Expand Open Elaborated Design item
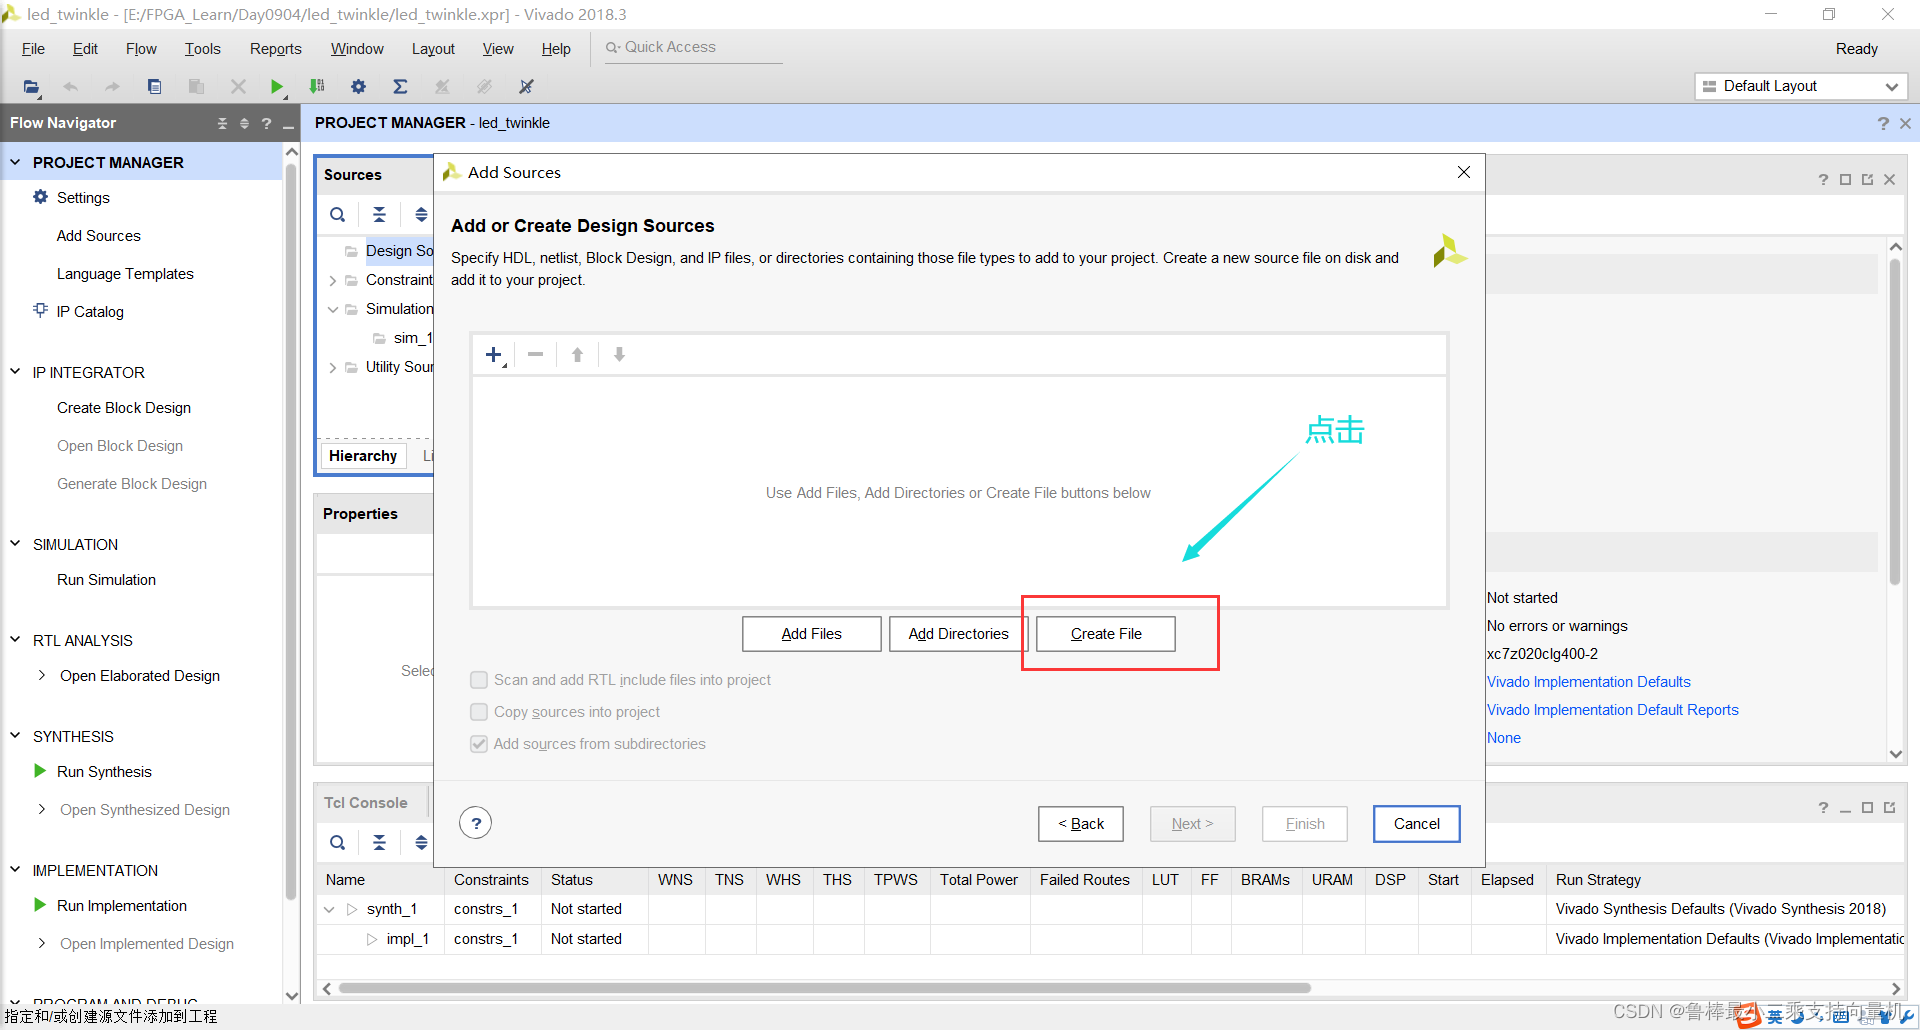The width and height of the screenshot is (1920, 1030). pyautogui.click(x=41, y=675)
